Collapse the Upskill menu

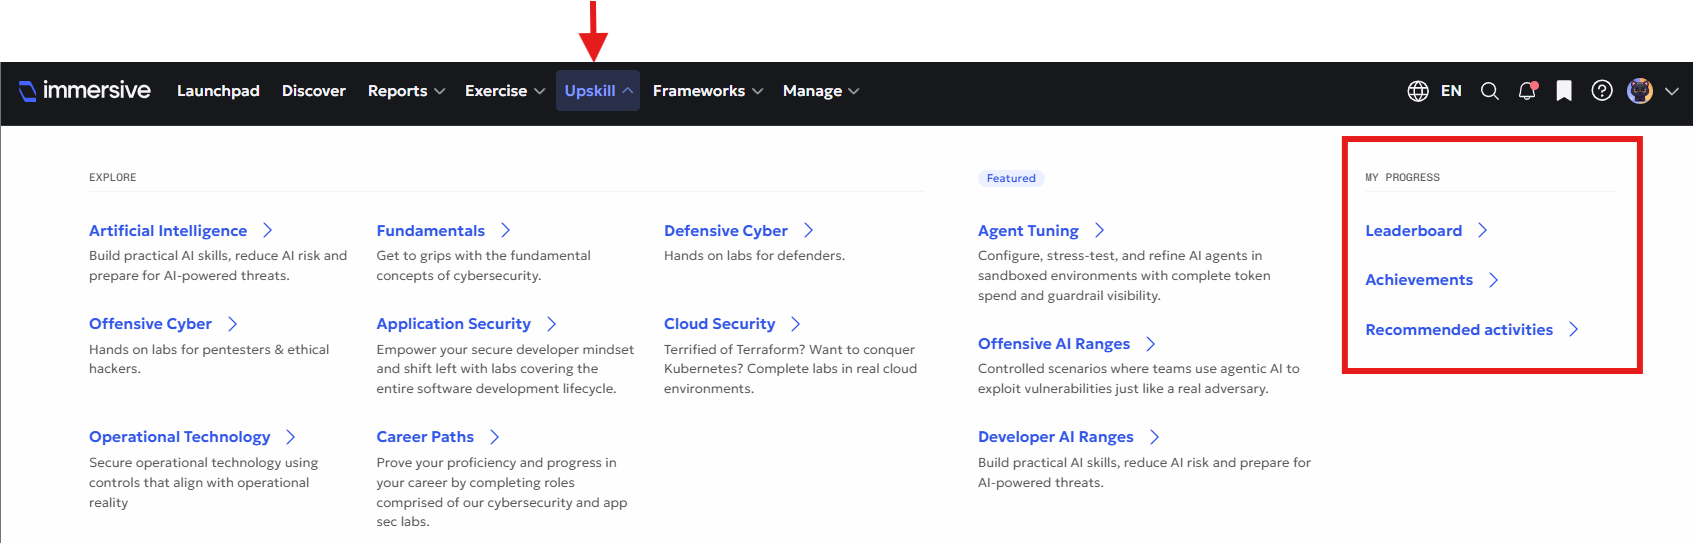pos(598,91)
